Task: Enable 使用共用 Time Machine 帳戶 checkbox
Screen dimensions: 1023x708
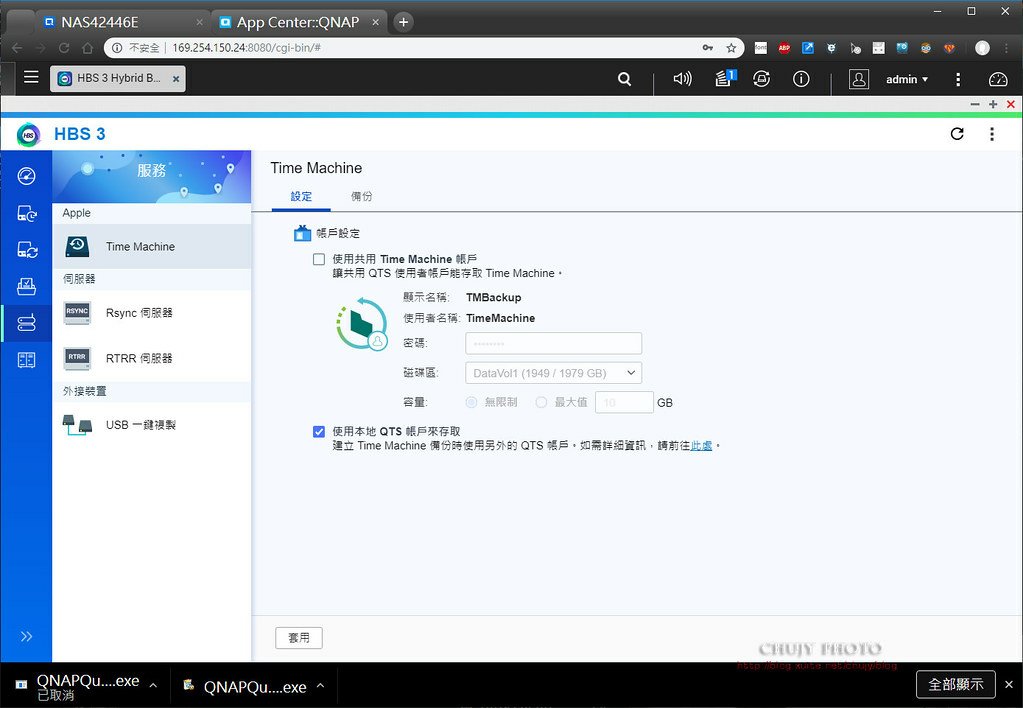Action: pyautogui.click(x=319, y=259)
